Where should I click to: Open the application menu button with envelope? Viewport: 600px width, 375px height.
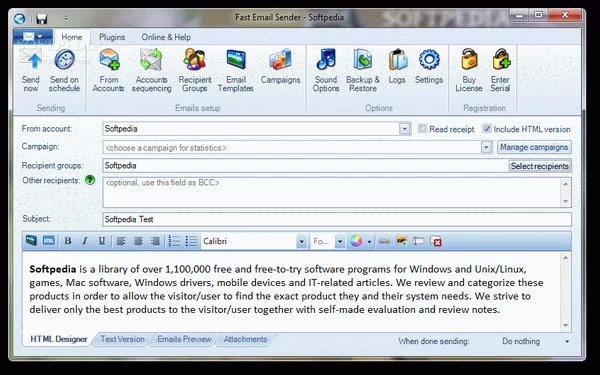click(33, 37)
